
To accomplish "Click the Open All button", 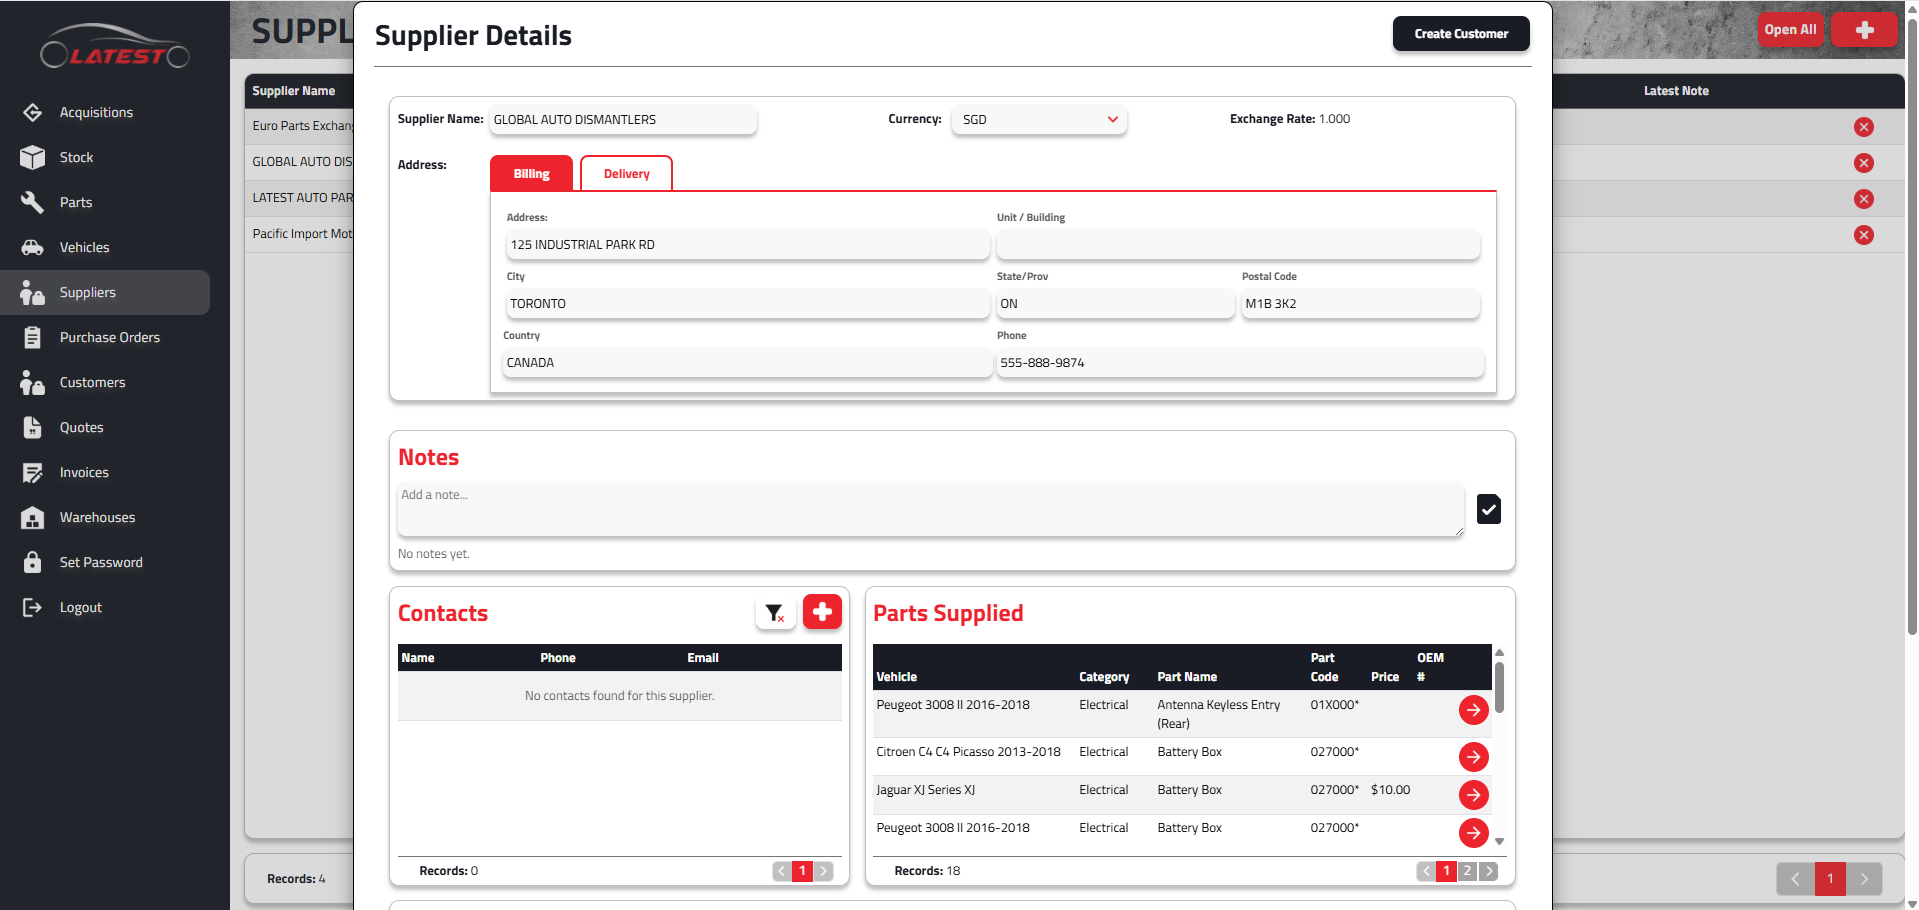I will 1790,30.
